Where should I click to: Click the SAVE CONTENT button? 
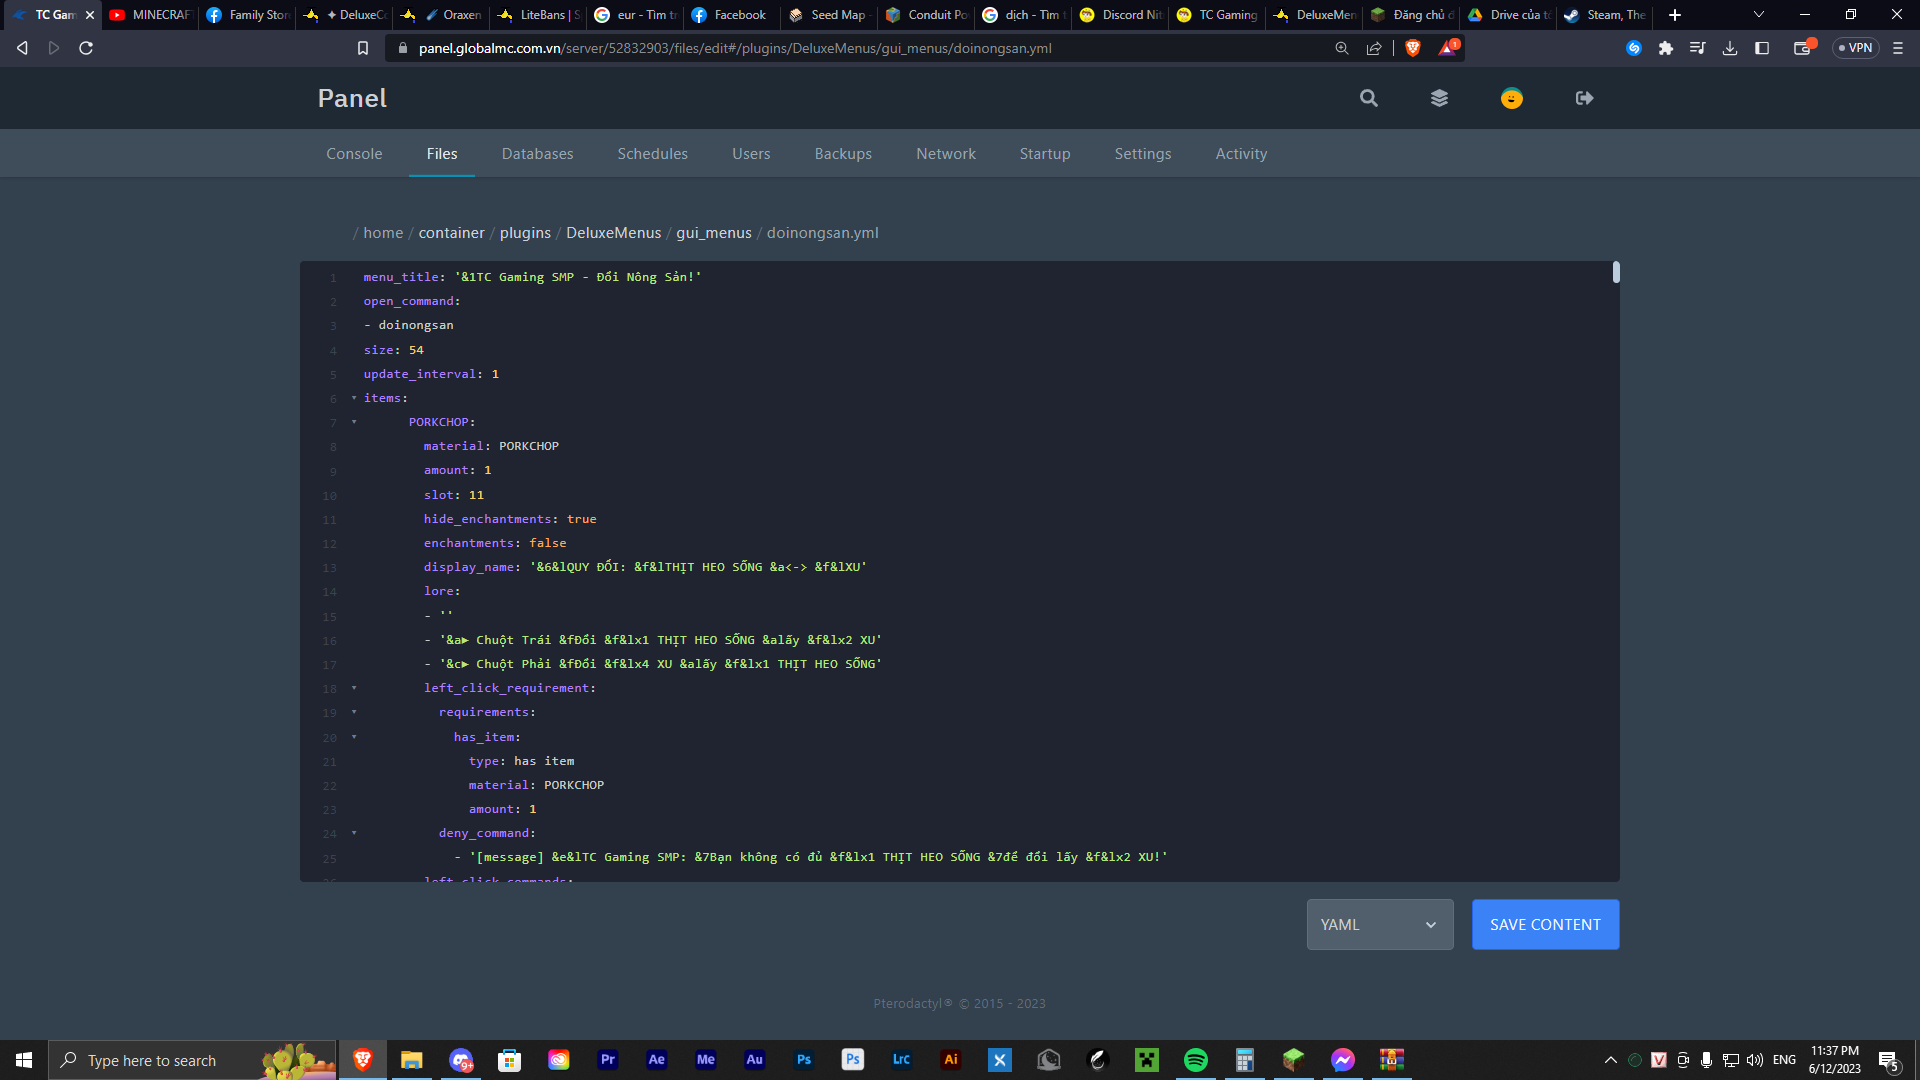(1544, 925)
